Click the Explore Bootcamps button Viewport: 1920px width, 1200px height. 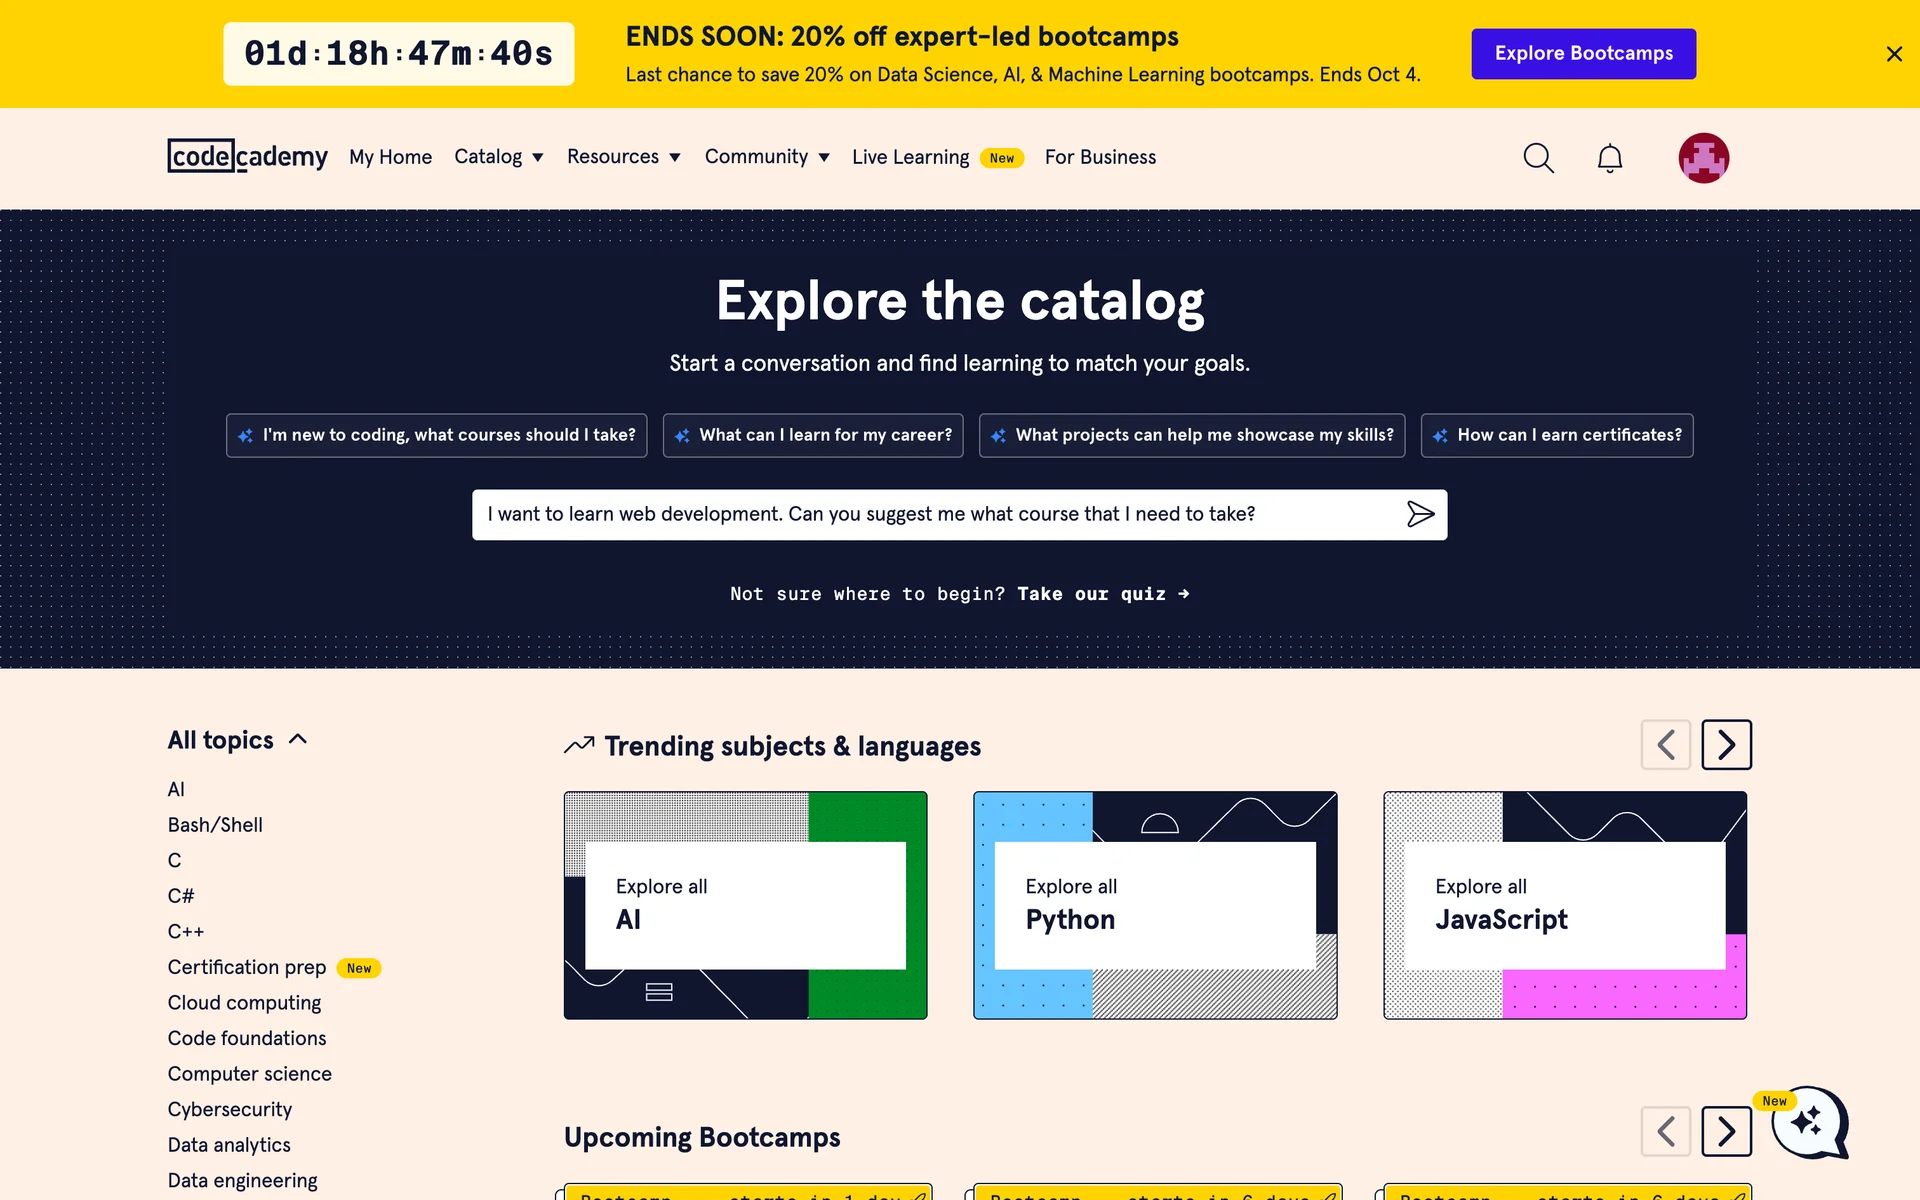coord(1583,54)
